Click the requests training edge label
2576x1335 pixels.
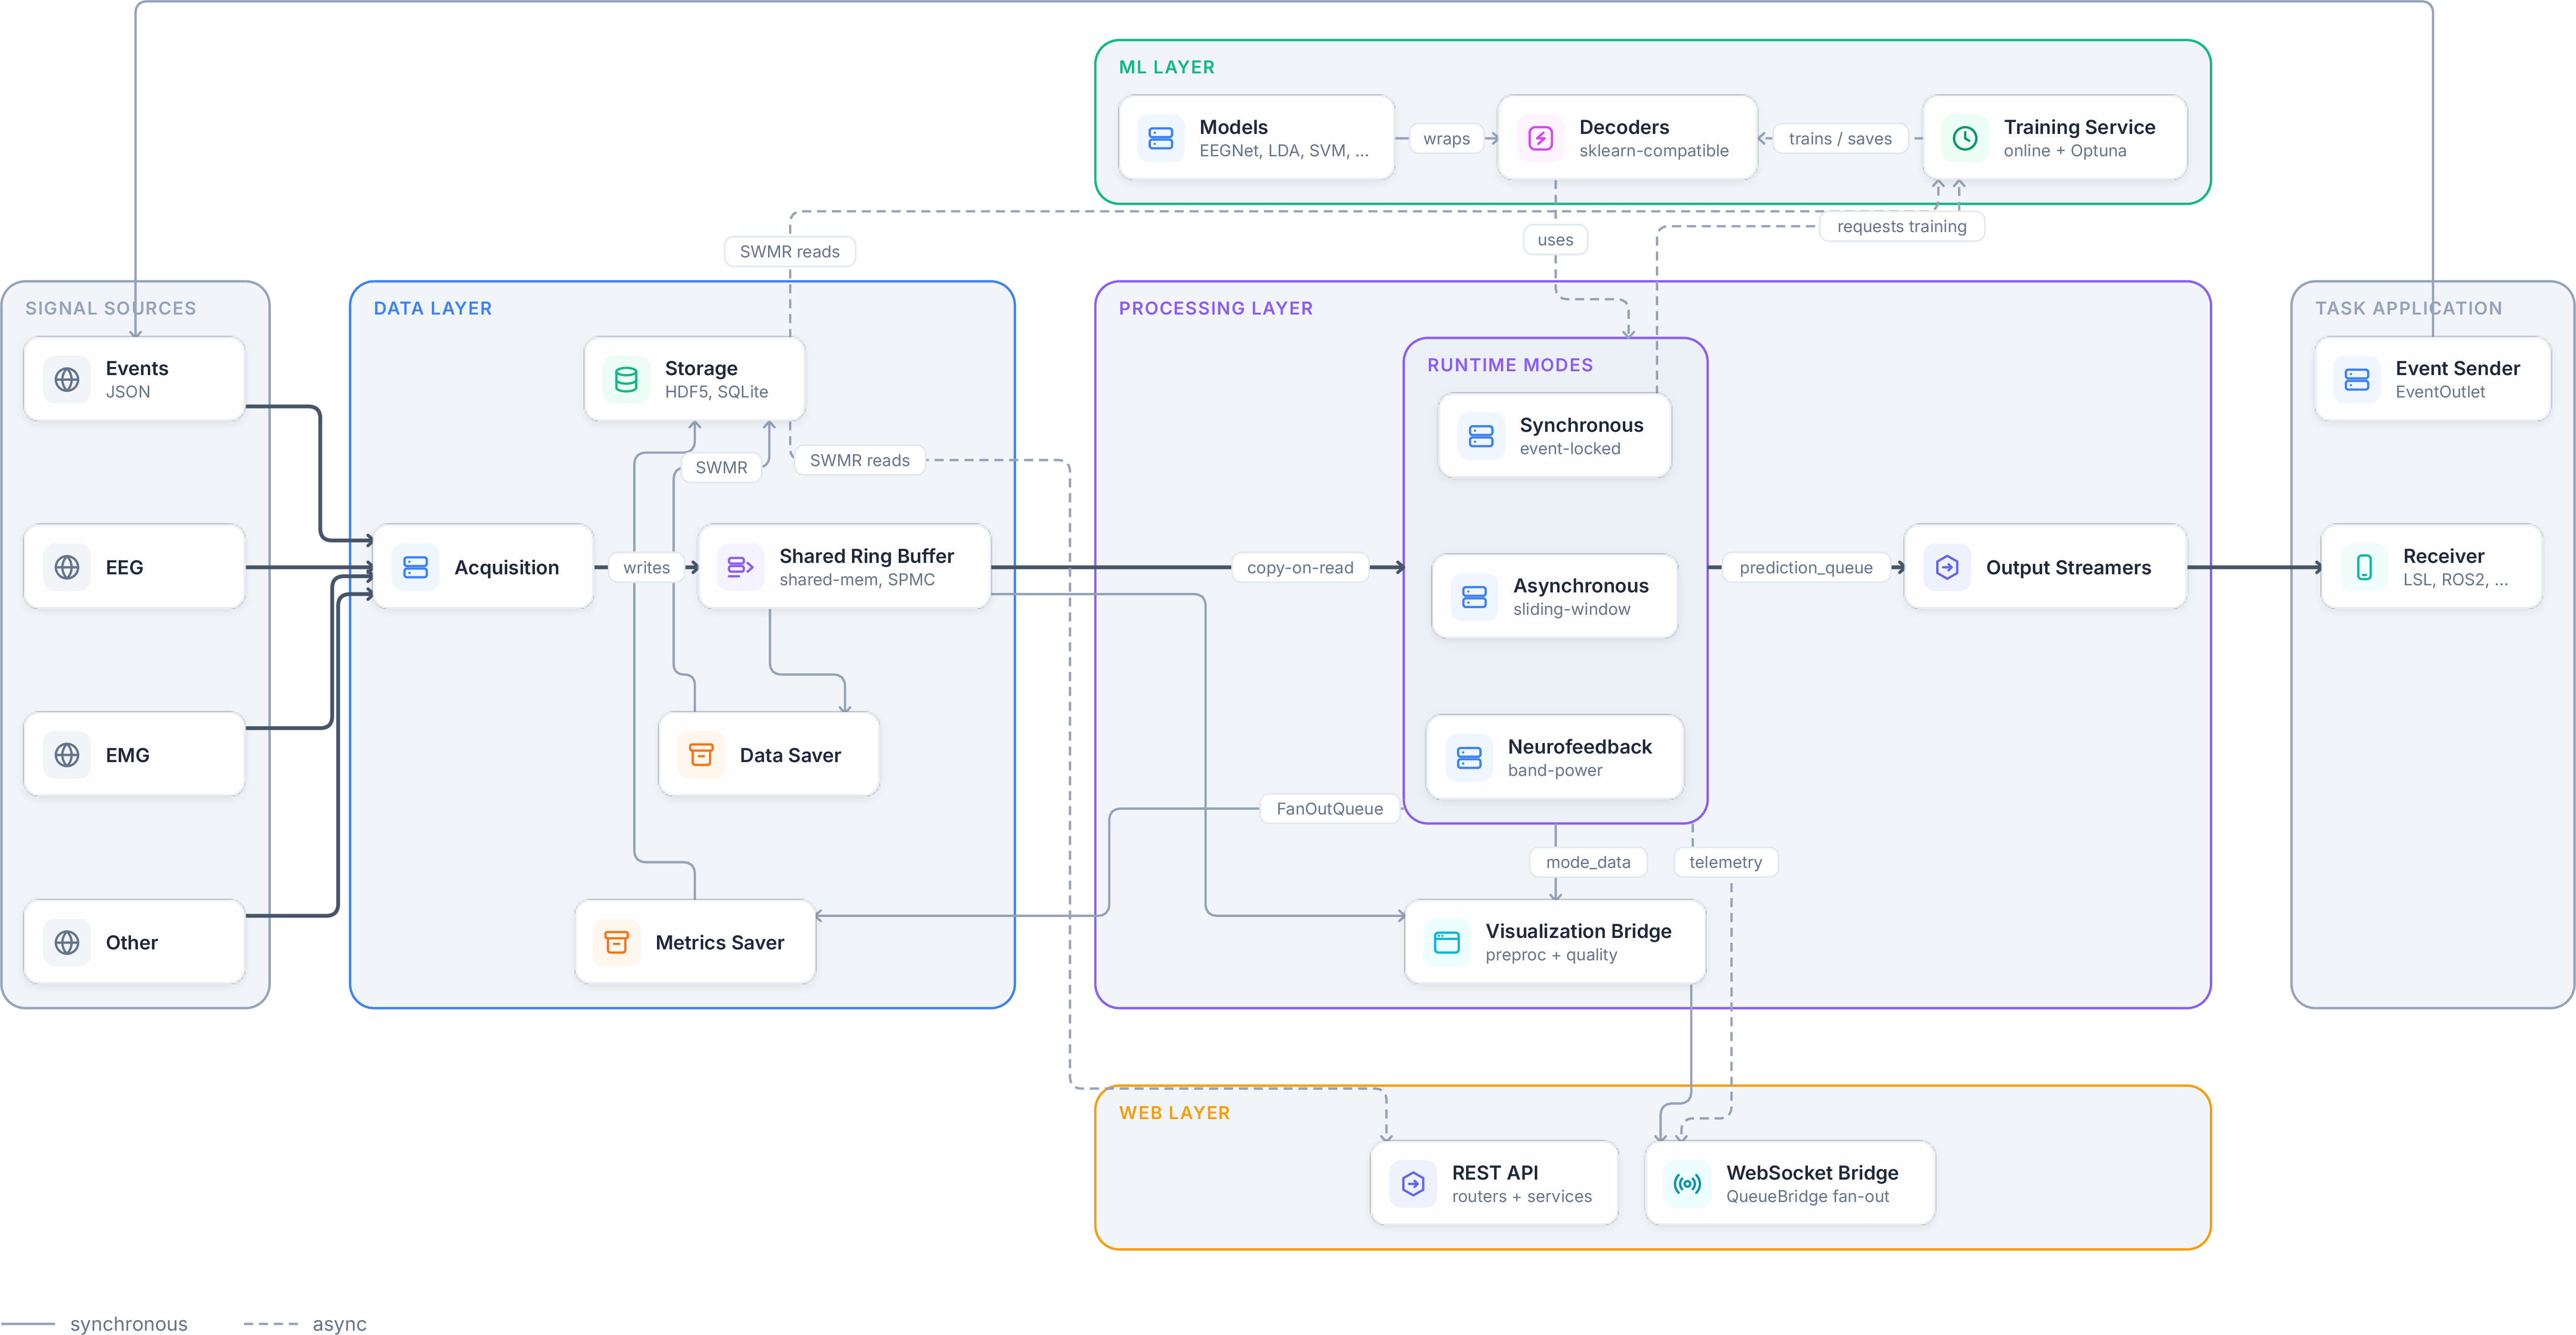(x=1901, y=226)
